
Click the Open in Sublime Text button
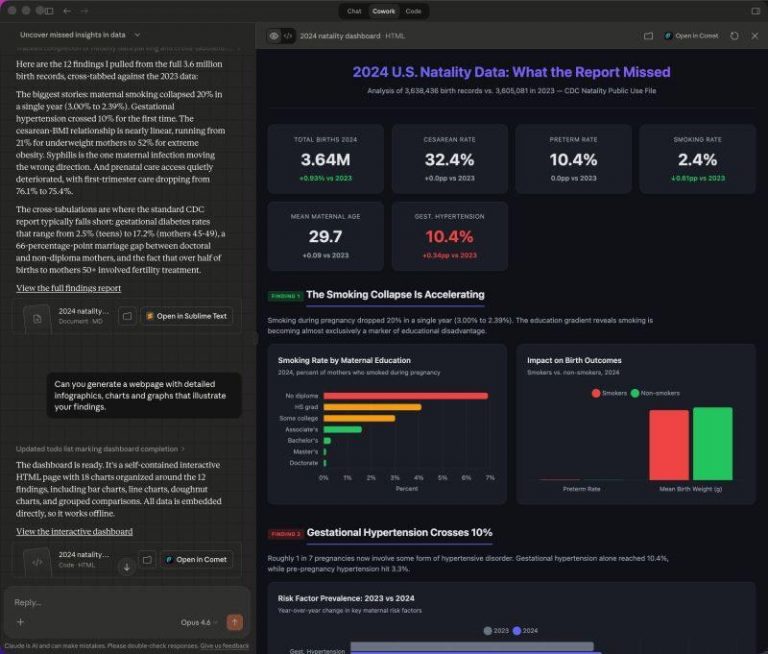[186, 316]
